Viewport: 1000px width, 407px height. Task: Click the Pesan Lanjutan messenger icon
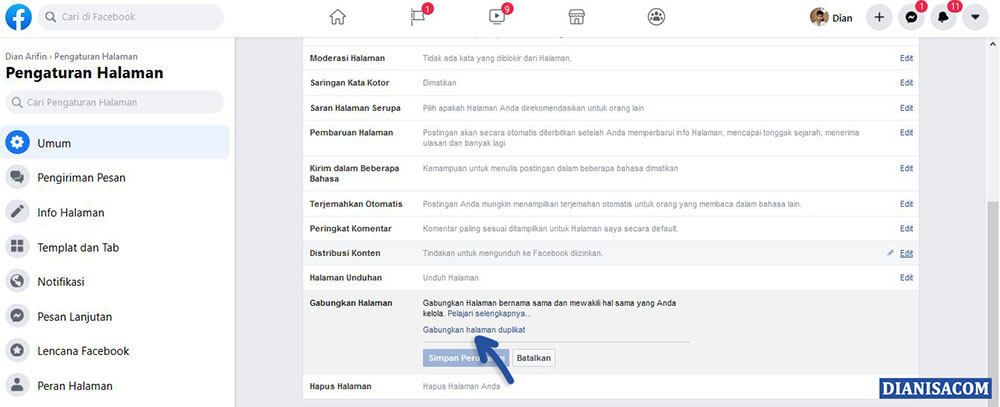[17, 316]
